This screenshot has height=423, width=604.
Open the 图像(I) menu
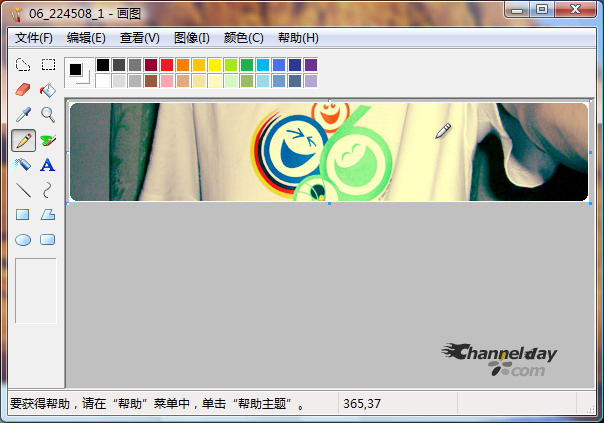coord(192,38)
